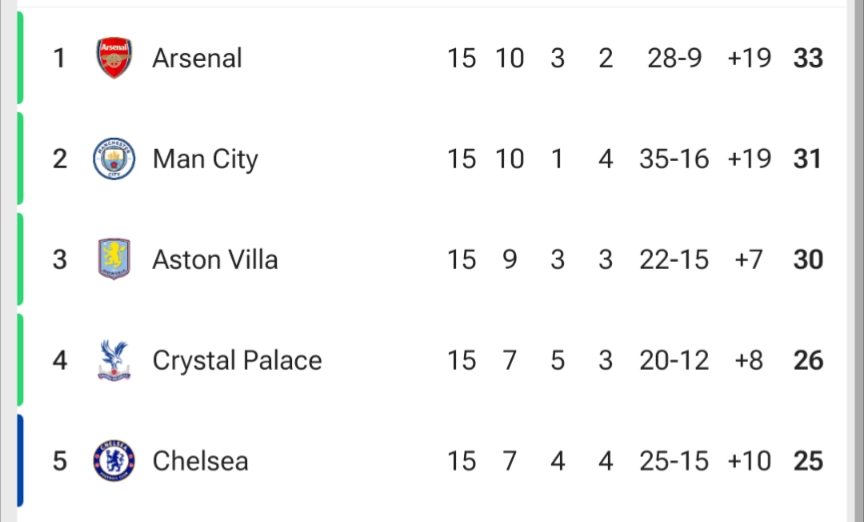
Task: Select the Chelsea team name
Action: 200,461
